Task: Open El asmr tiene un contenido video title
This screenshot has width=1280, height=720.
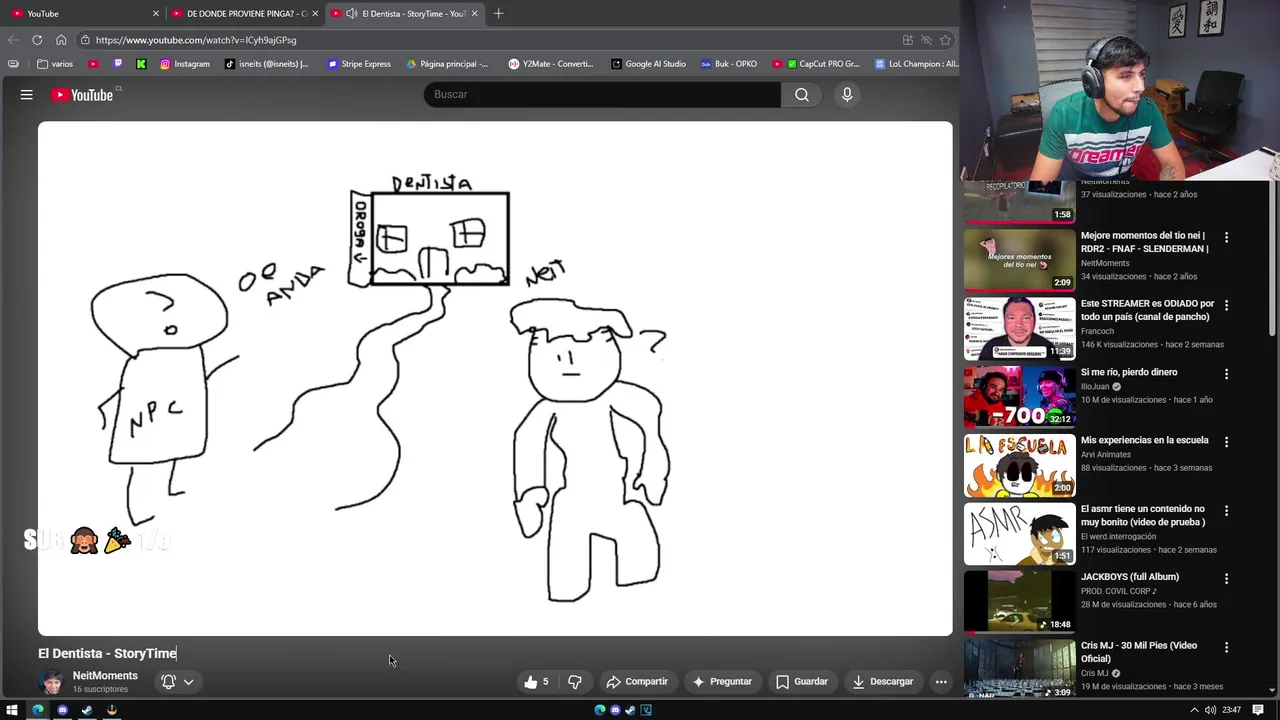Action: click(1143, 515)
